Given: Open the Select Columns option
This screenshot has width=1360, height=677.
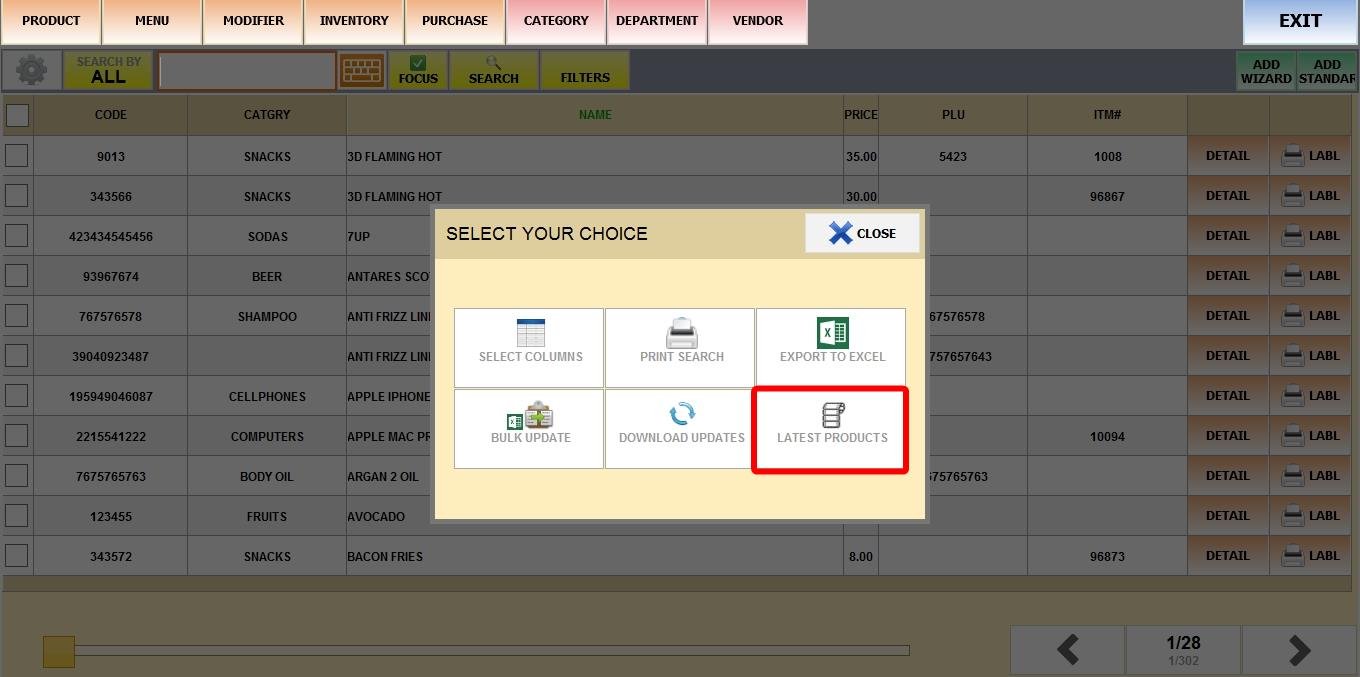Looking at the screenshot, I should (530, 346).
